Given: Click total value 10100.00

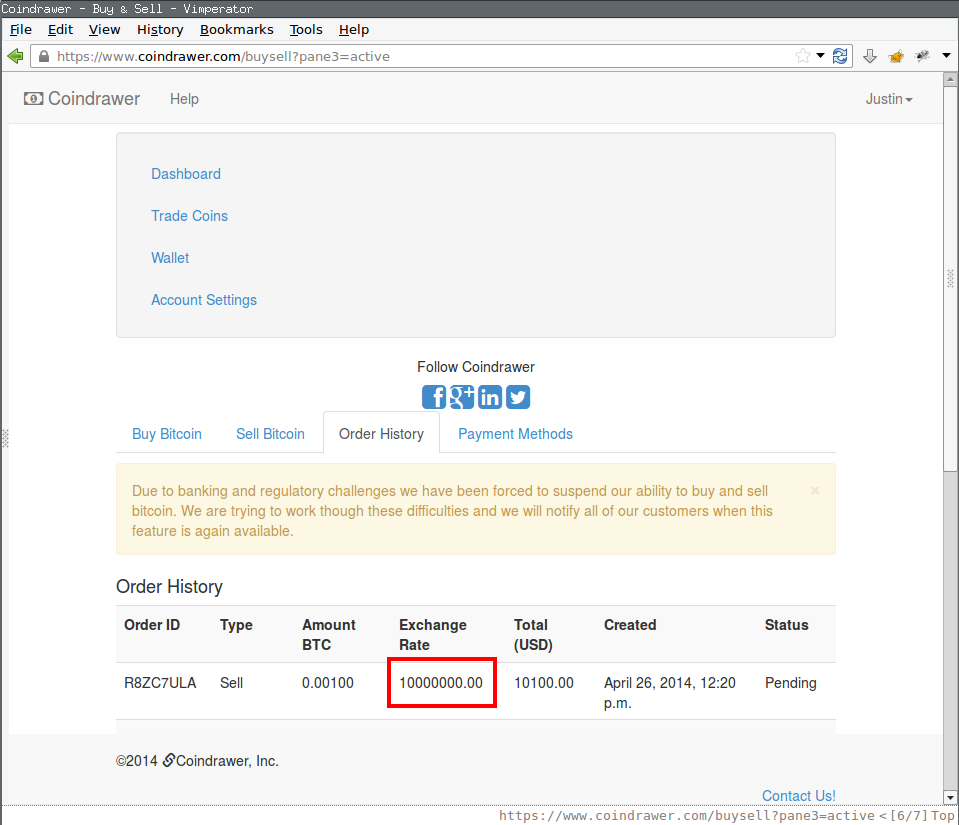Looking at the screenshot, I should coord(544,683).
